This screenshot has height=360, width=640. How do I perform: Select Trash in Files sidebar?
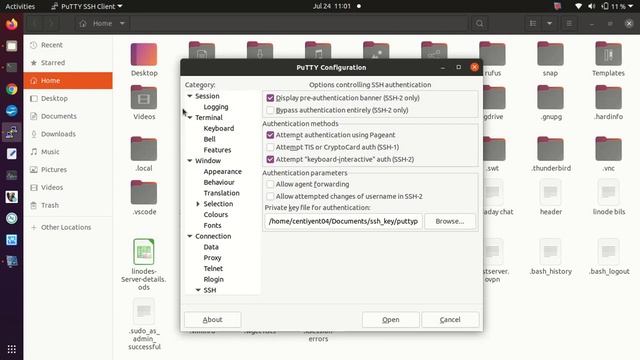pos(68,205)
